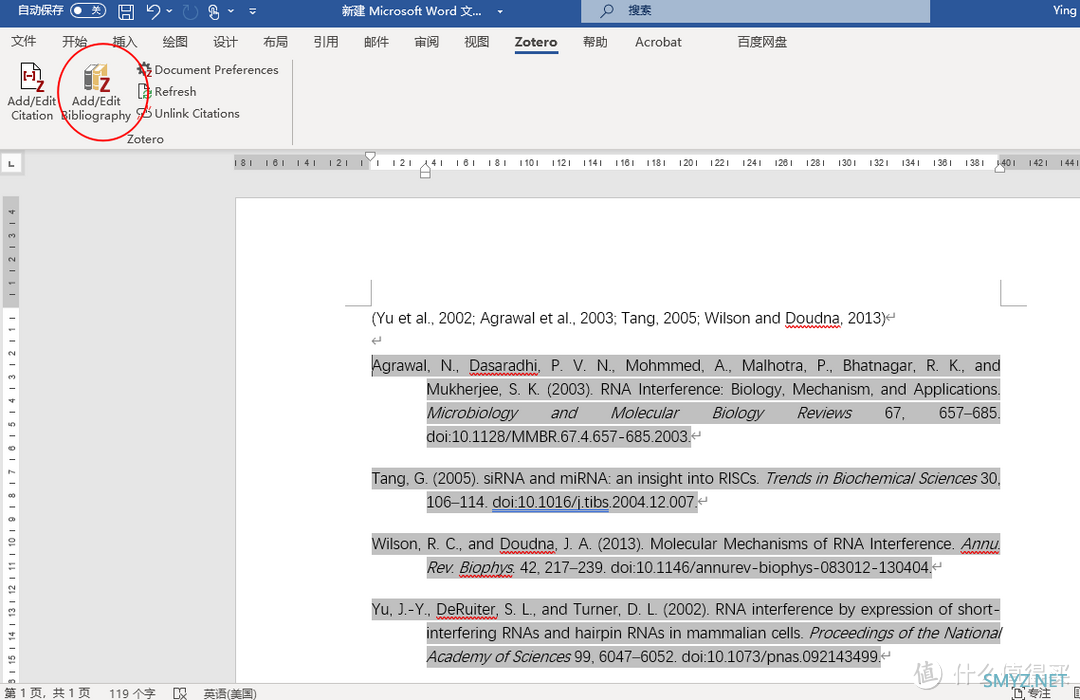Open the Undo history dropdown arrow
Screen dimensions: 1080x700
point(169,11)
